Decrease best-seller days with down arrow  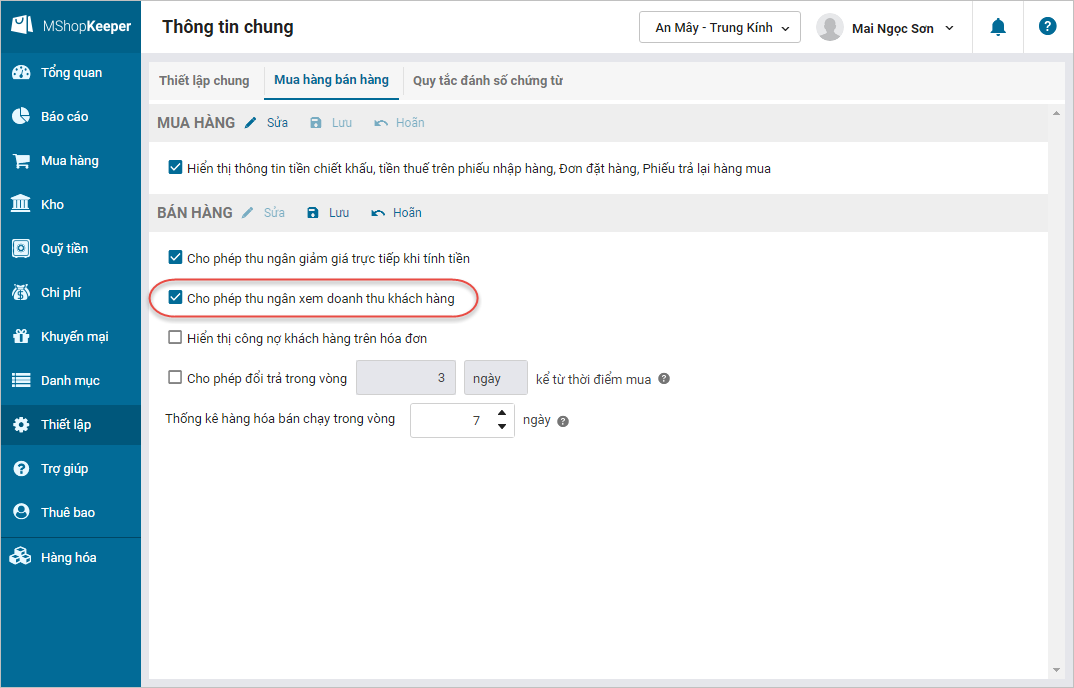tap(502, 427)
